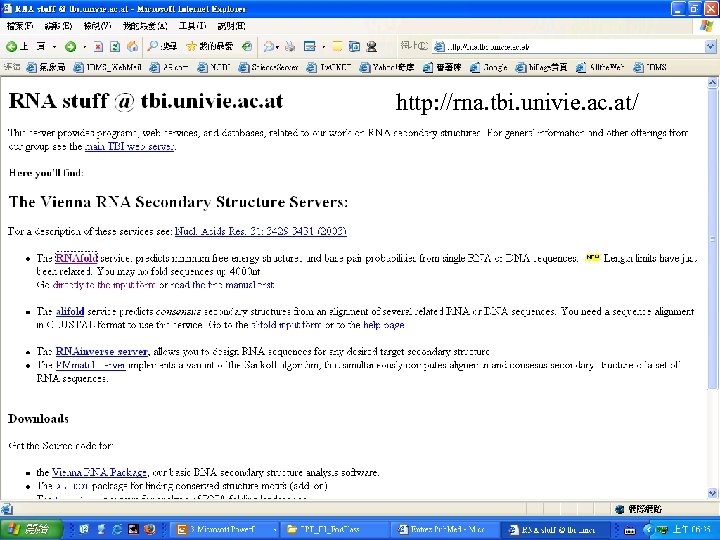Open the Back button history dropdown arrow
The height and width of the screenshot is (540, 720).
pos(54,46)
